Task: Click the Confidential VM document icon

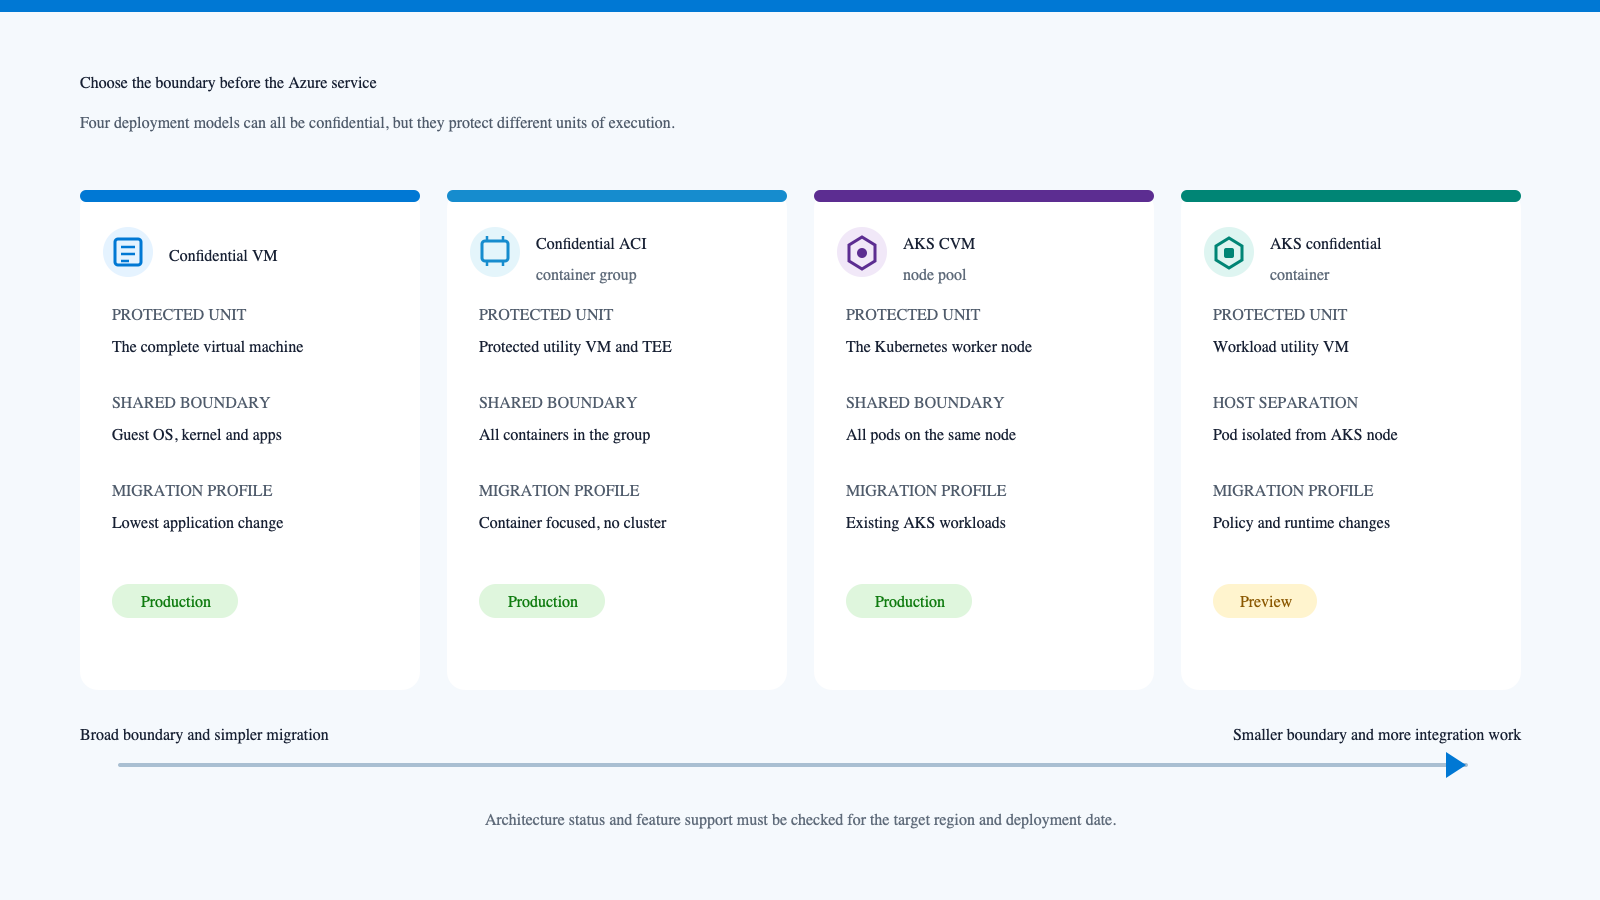Action: point(128,252)
